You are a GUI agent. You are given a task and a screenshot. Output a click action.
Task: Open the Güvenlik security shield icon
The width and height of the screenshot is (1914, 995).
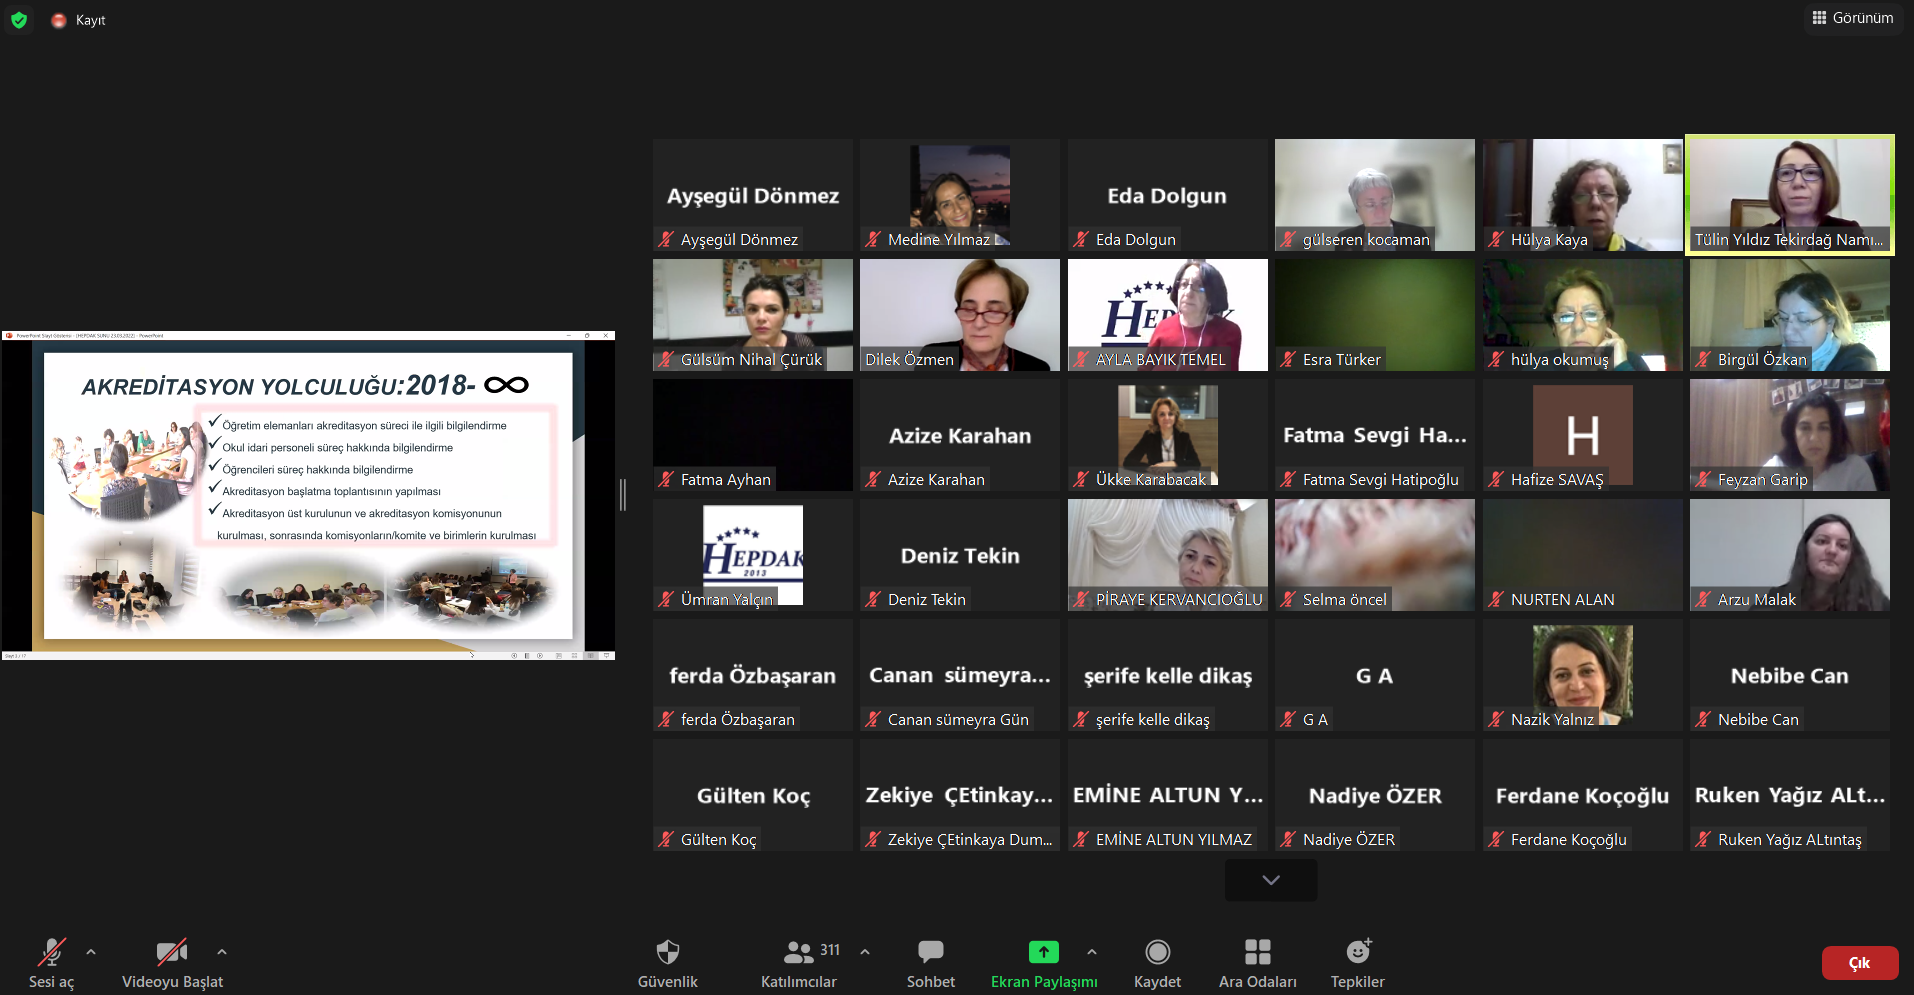(667, 952)
